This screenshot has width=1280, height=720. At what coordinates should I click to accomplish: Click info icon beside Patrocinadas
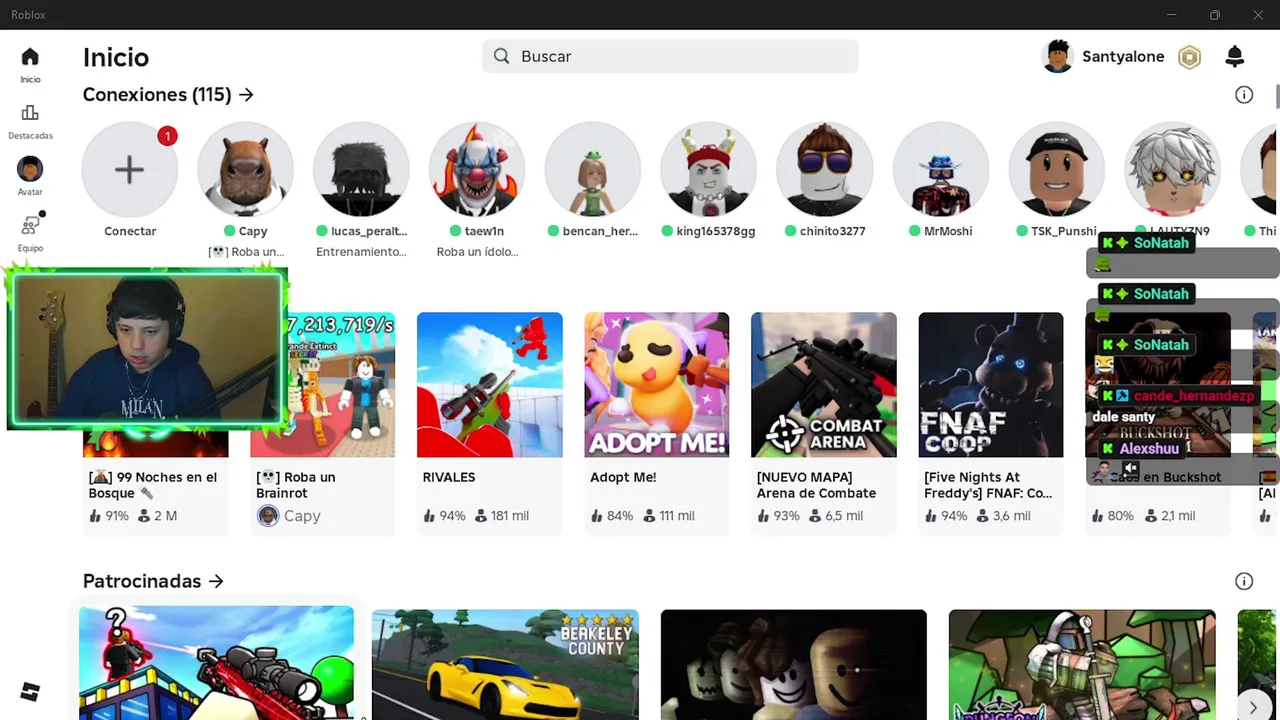pos(1244,581)
